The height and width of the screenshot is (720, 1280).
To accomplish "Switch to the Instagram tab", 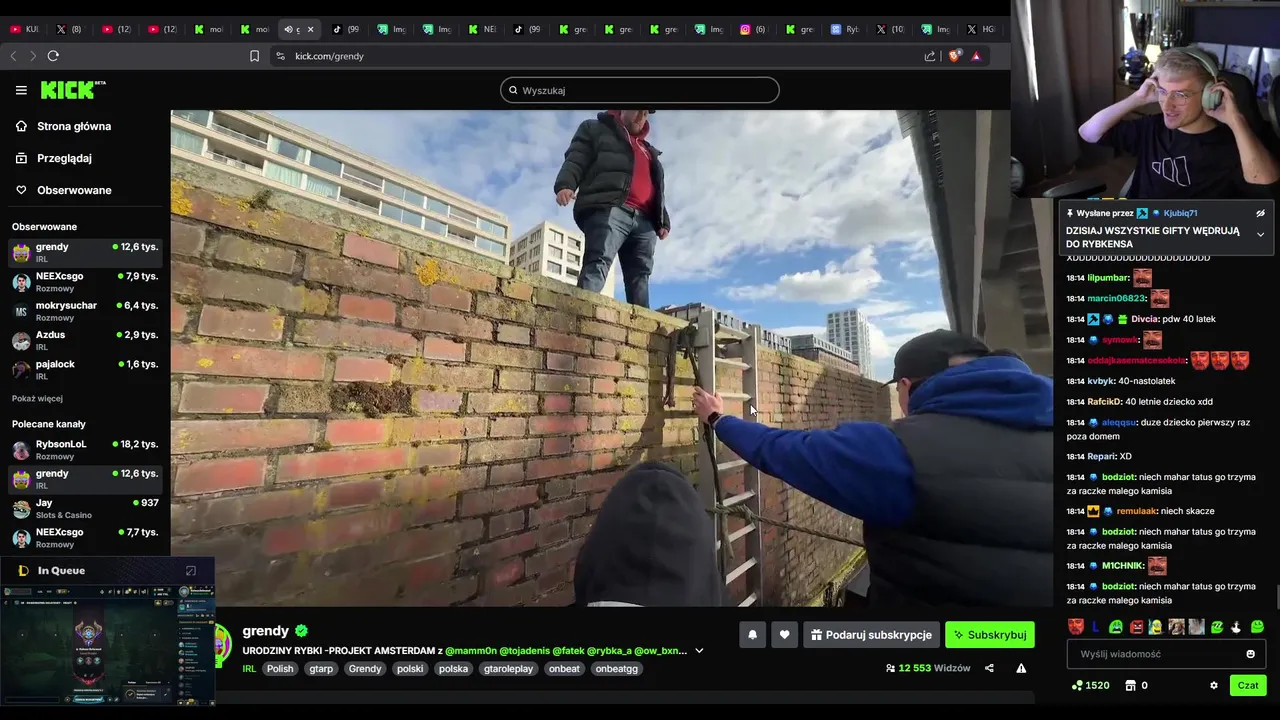I will click(752, 29).
